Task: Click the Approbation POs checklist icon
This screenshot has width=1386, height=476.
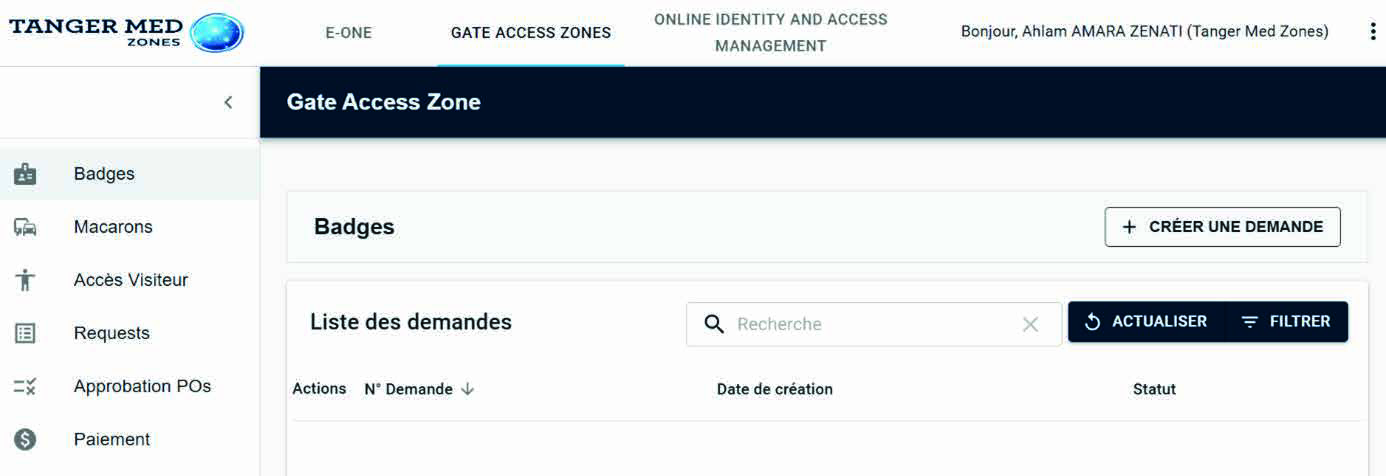Action: pos(25,386)
